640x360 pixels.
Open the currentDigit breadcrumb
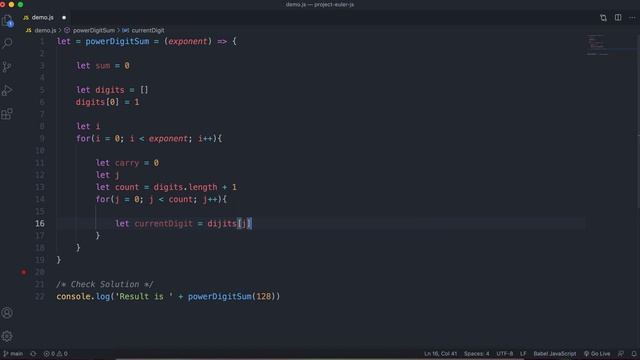click(143, 30)
